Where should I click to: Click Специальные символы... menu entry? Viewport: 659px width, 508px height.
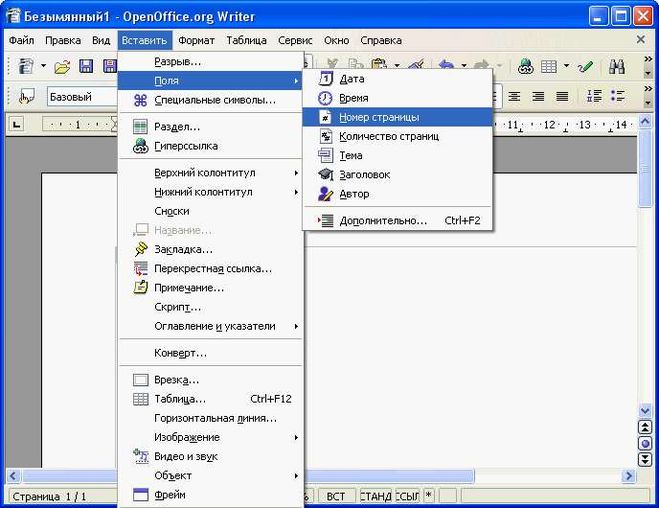pyautogui.click(x=215, y=100)
